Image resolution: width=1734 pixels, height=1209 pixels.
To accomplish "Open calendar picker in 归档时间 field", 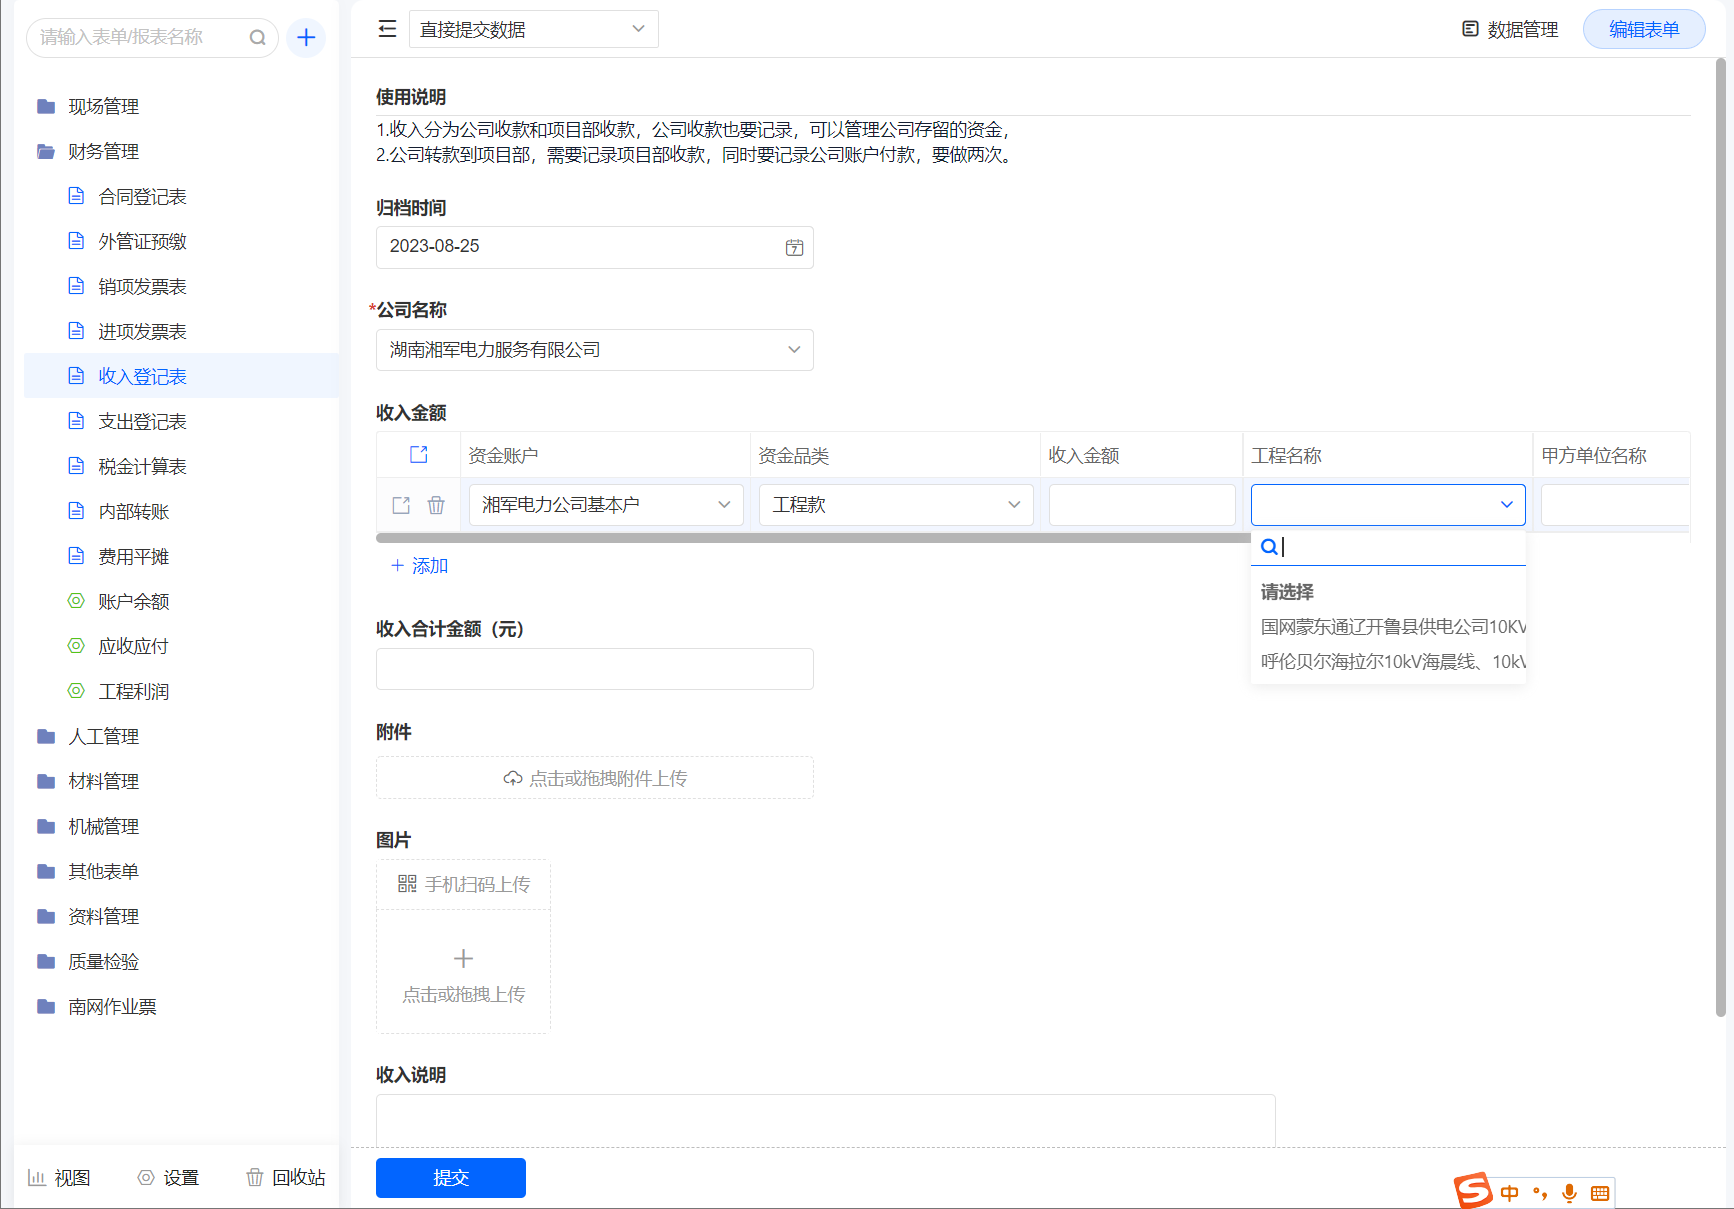I will pyautogui.click(x=794, y=247).
